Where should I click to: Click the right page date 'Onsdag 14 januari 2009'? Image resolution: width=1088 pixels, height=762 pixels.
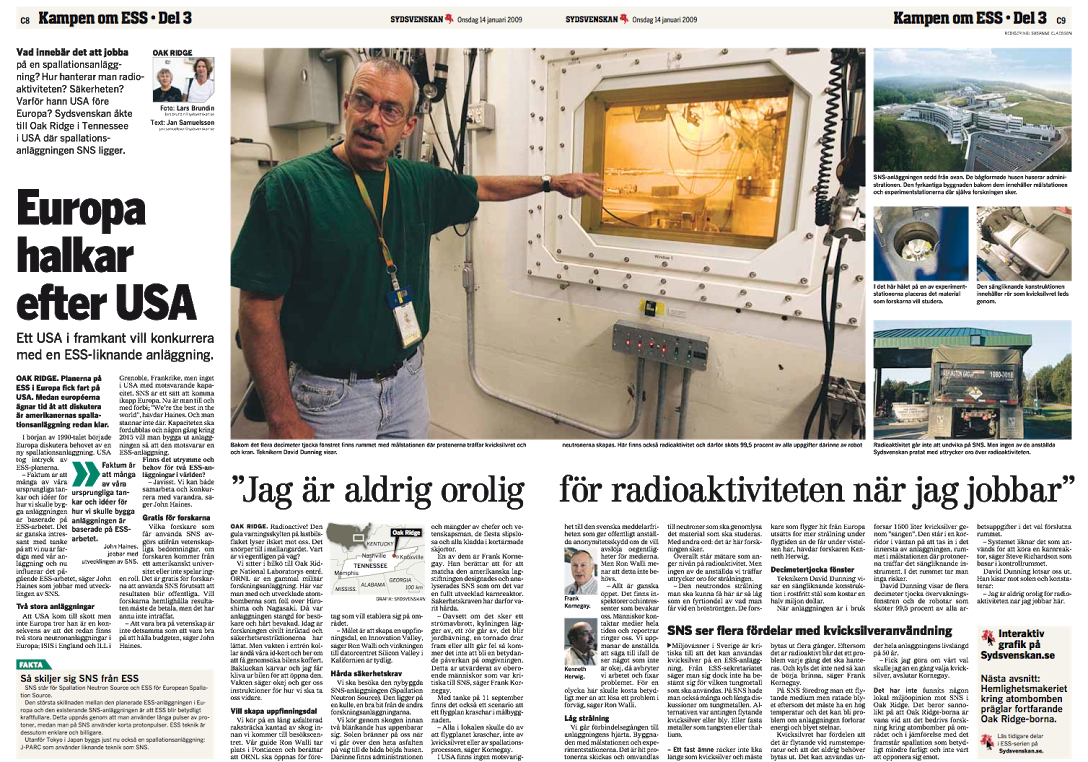pos(664,19)
